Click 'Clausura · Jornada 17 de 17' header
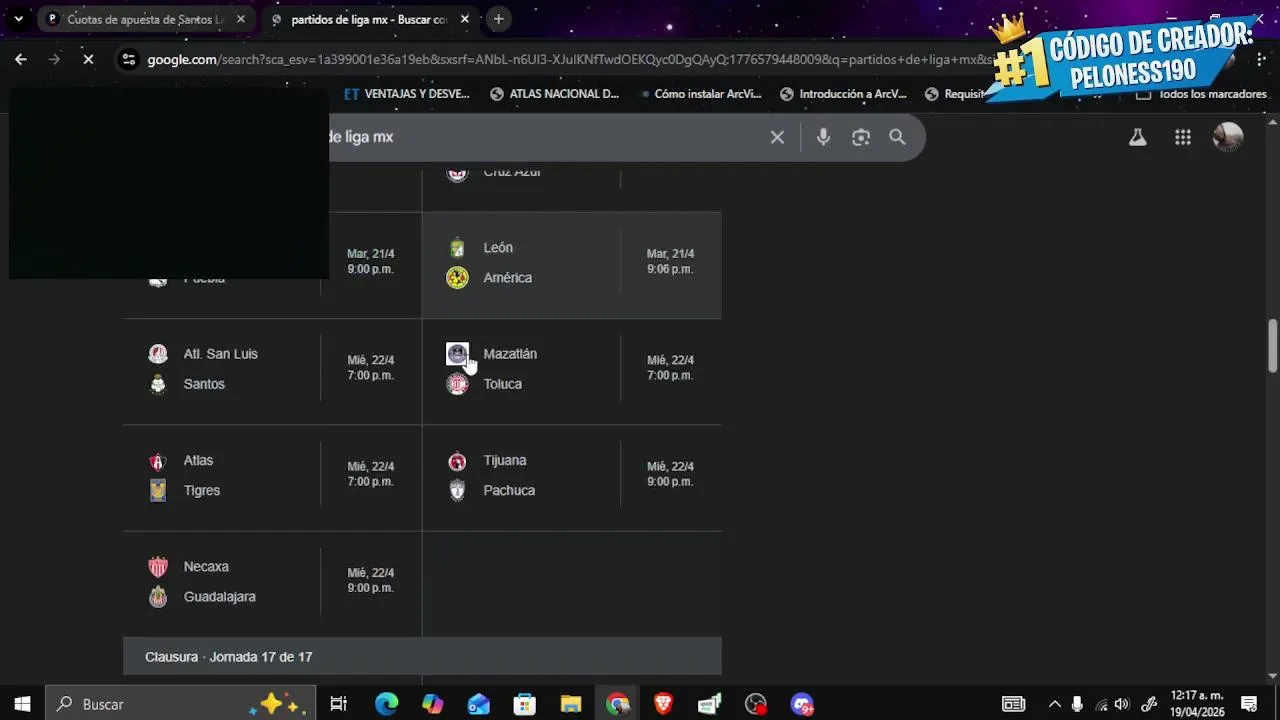Viewport: 1280px width, 720px height. [x=422, y=657]
